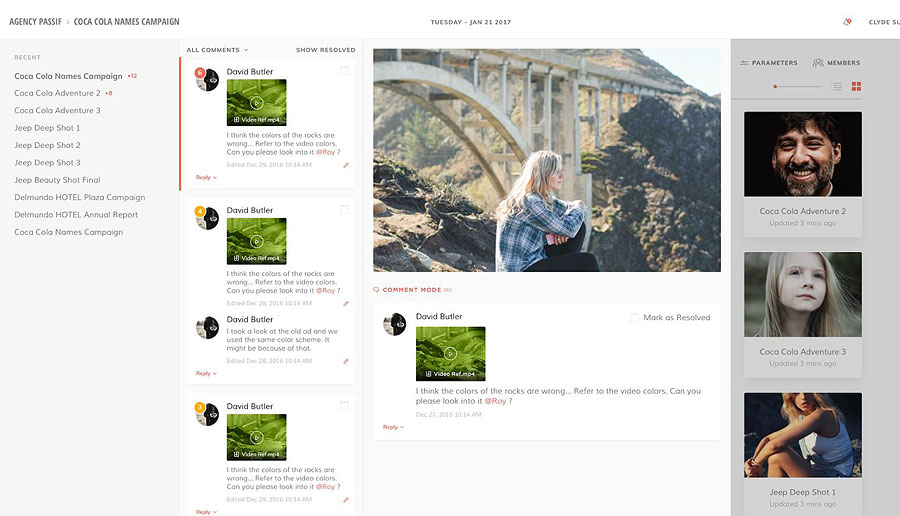Switch to list view layout icon
This screenshot has height=516, width=900.
(837, 86)
